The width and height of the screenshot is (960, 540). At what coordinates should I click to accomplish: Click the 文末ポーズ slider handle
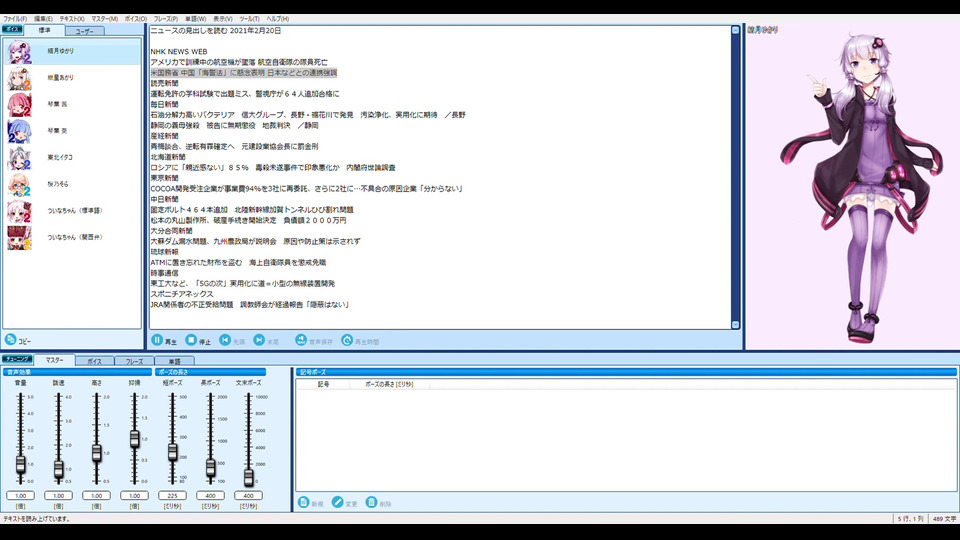coord(248,477)
